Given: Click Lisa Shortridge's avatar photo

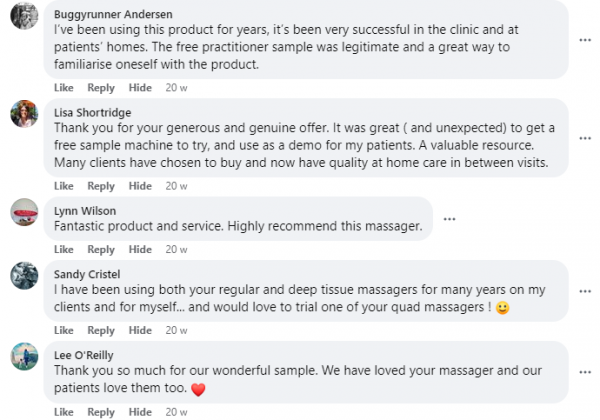Looking at the screenshot, I should (x=24, y=114).
